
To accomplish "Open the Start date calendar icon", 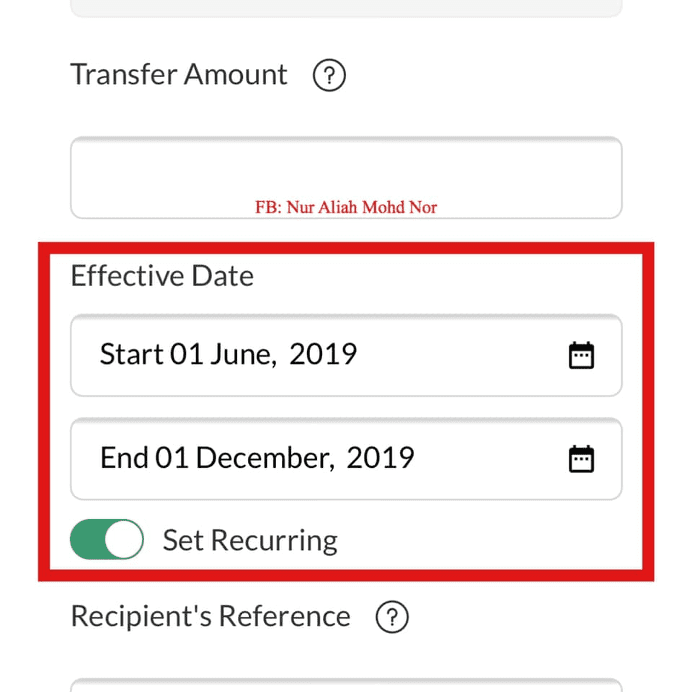I will pos(581,355).
